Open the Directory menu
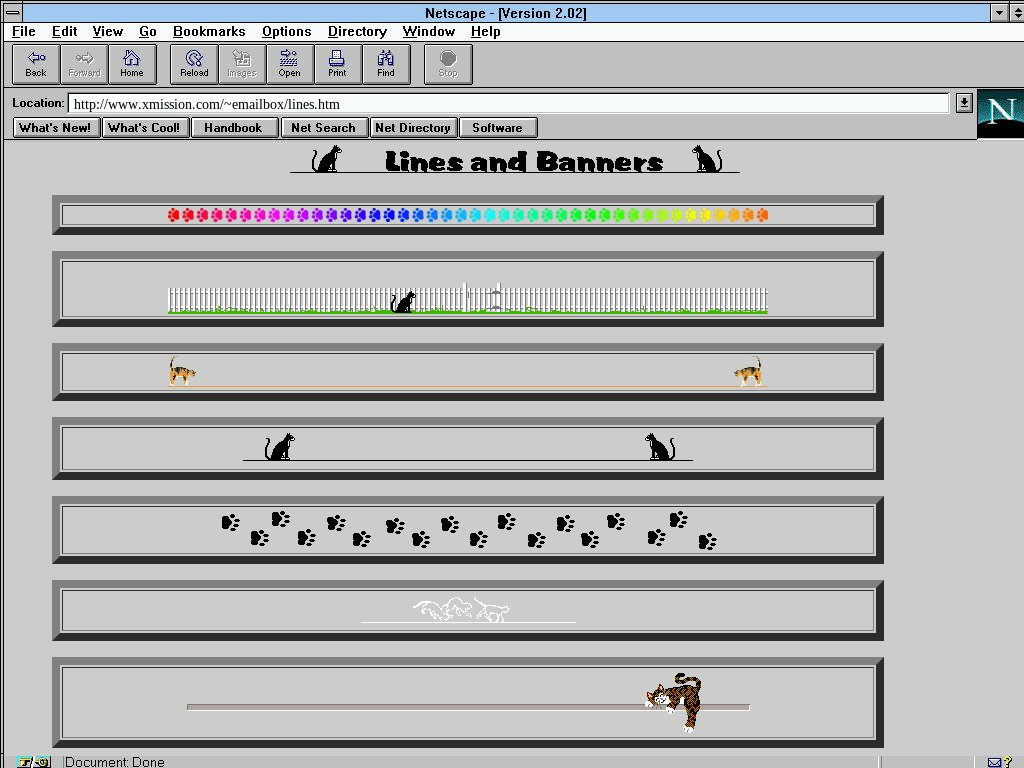The image size is (1024, 768). click(x=357, y=32)
